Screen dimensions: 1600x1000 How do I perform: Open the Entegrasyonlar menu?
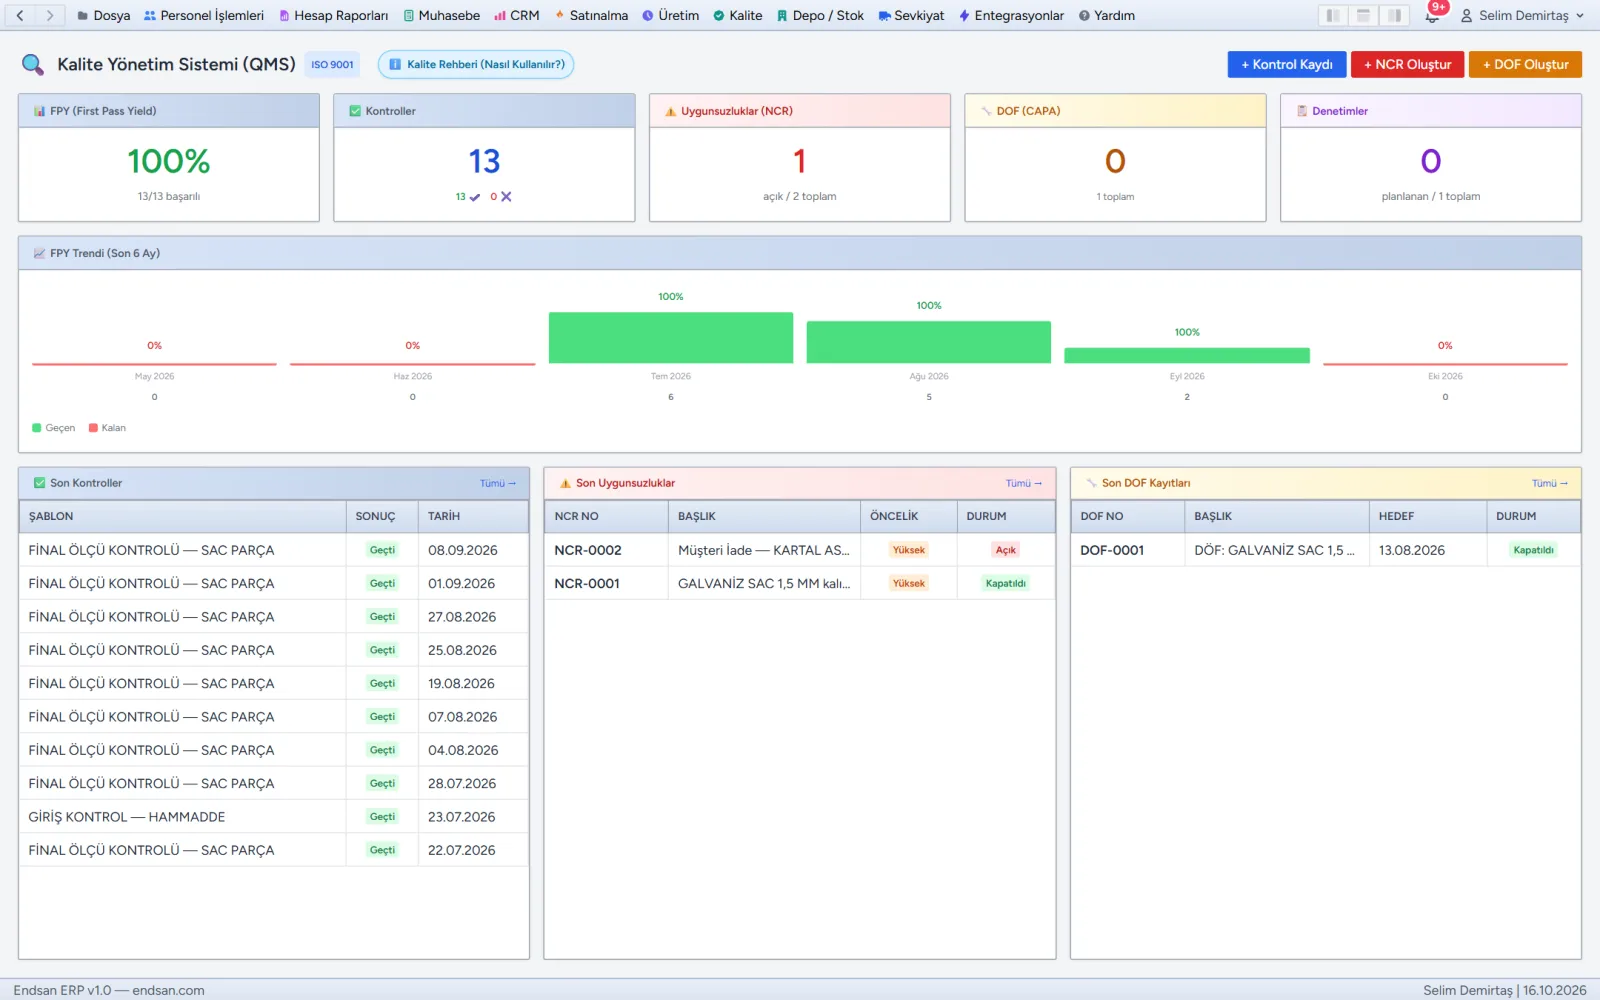1011,15
